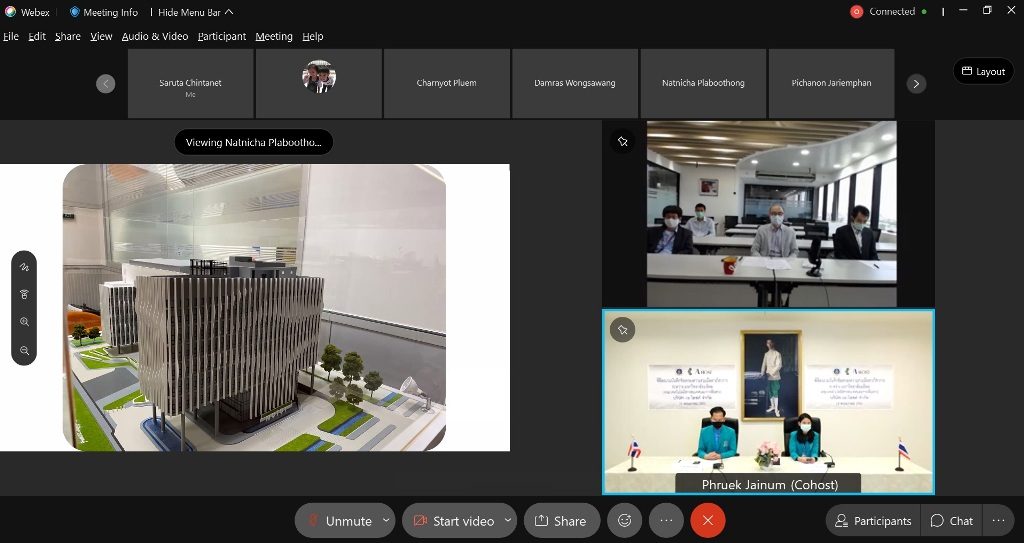Pin Phruek Jainum's video tile
The width and height of the screenshot is (1024, 543).
point(622,329)
